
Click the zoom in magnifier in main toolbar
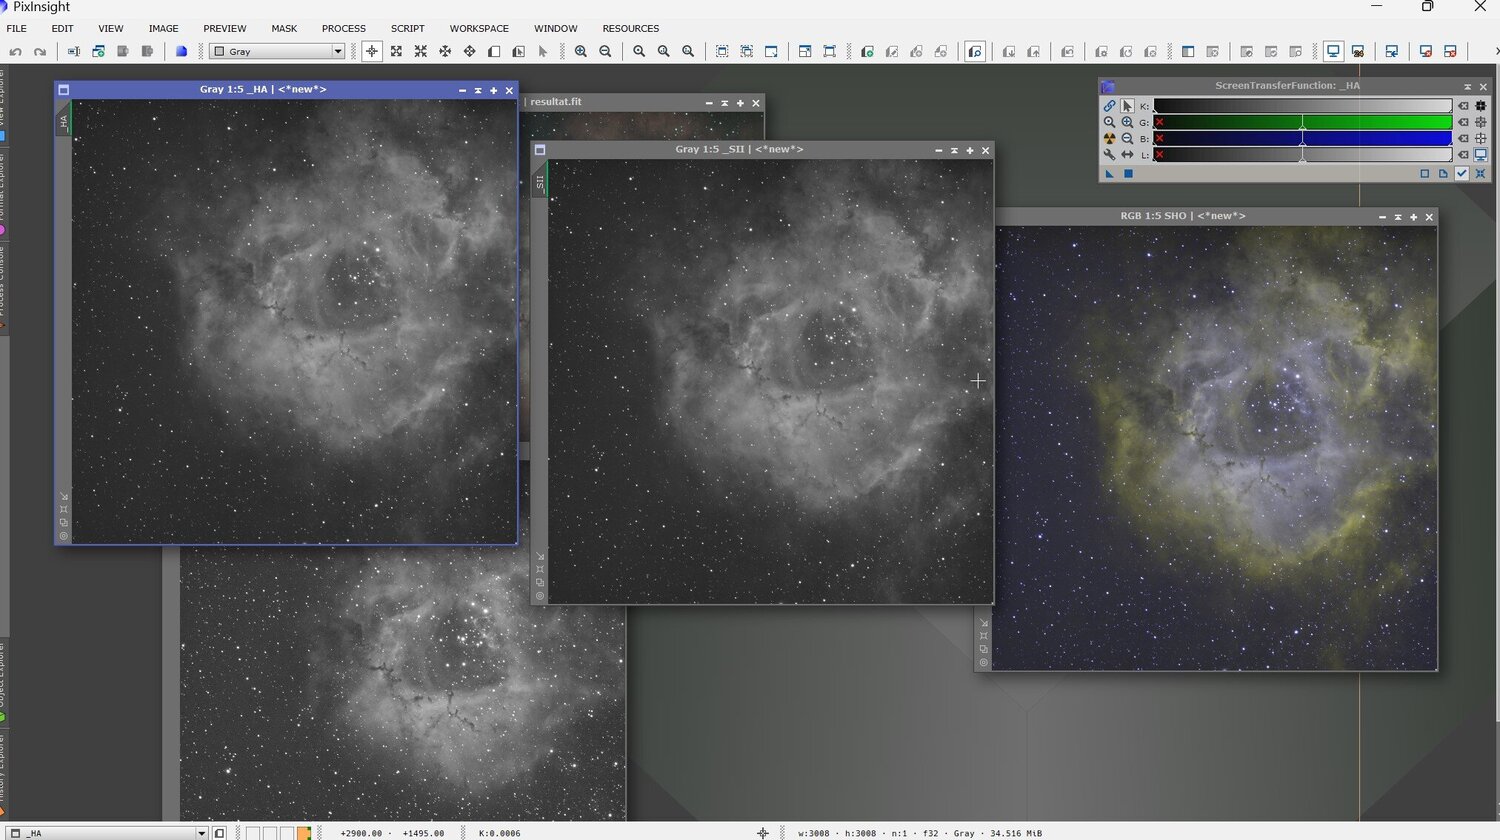(581, 52)
